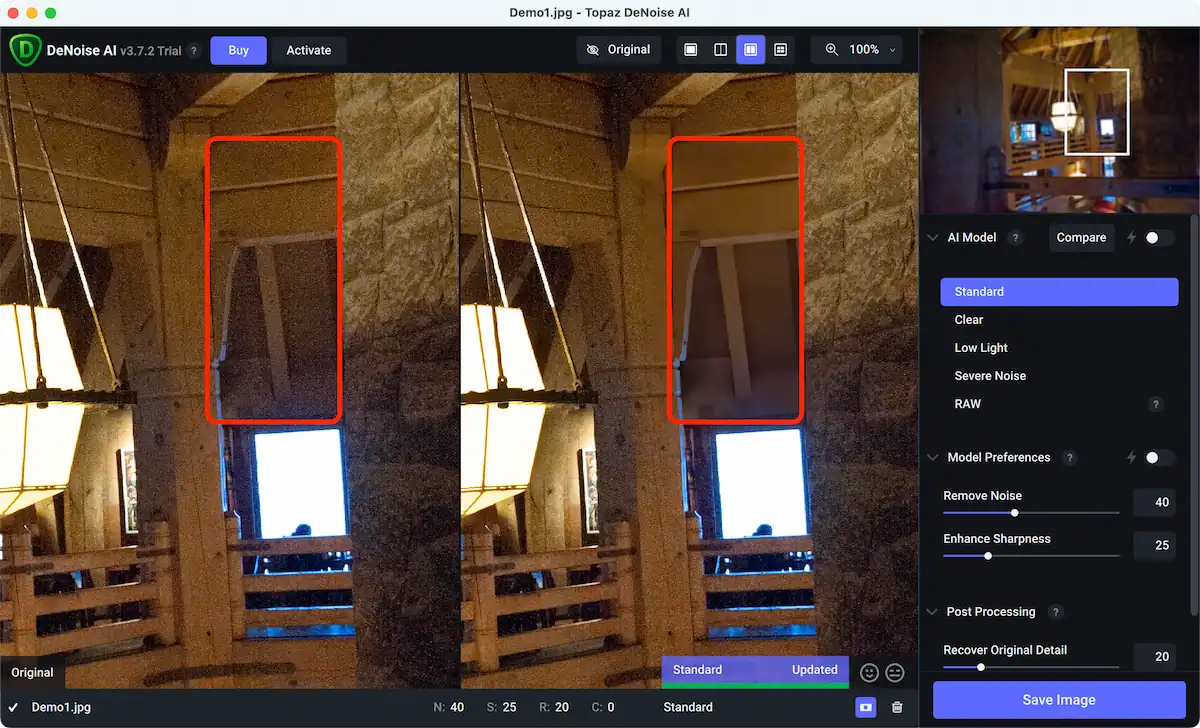The image size is (1200, 728).
Task: Open the 100% zoom level dropdown
Action: (x=871, y=49)
